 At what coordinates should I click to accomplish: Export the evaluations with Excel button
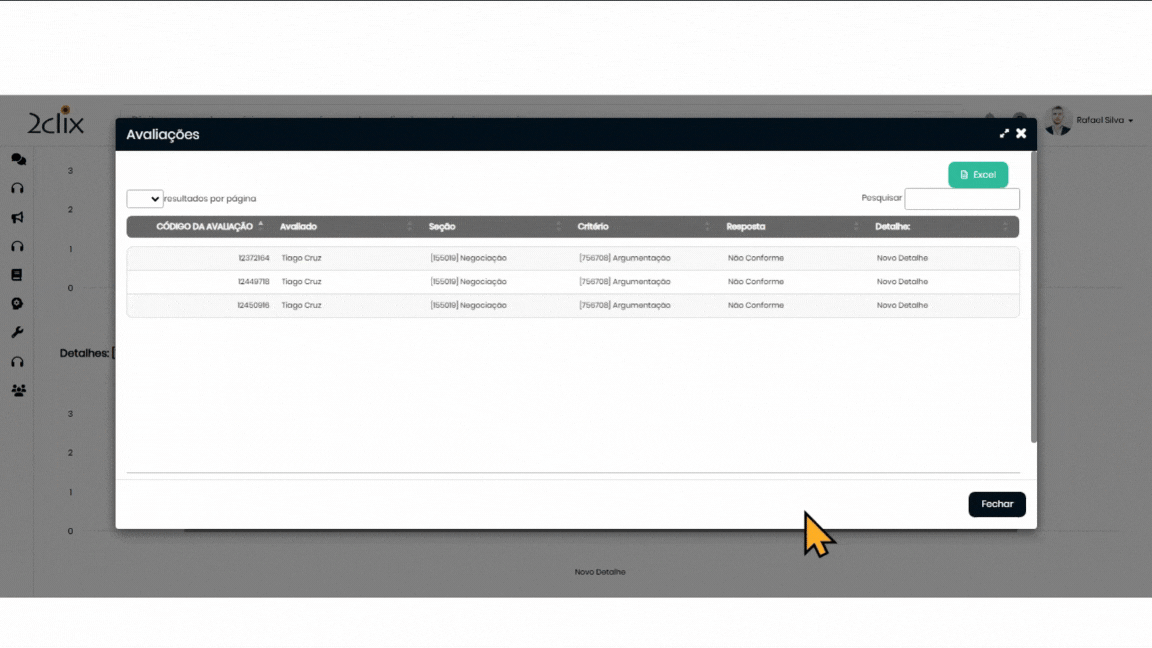[977, 175]
